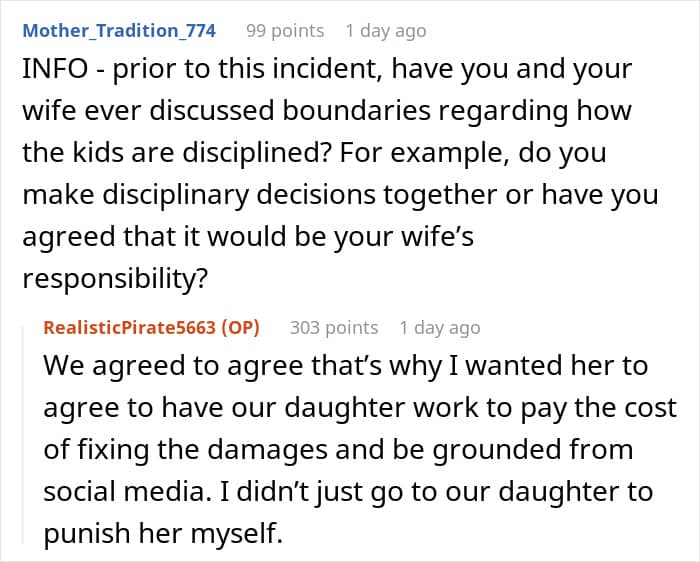Click the 'punish her myself.' line
Screen dimensions: 700x562
point(163,533)
